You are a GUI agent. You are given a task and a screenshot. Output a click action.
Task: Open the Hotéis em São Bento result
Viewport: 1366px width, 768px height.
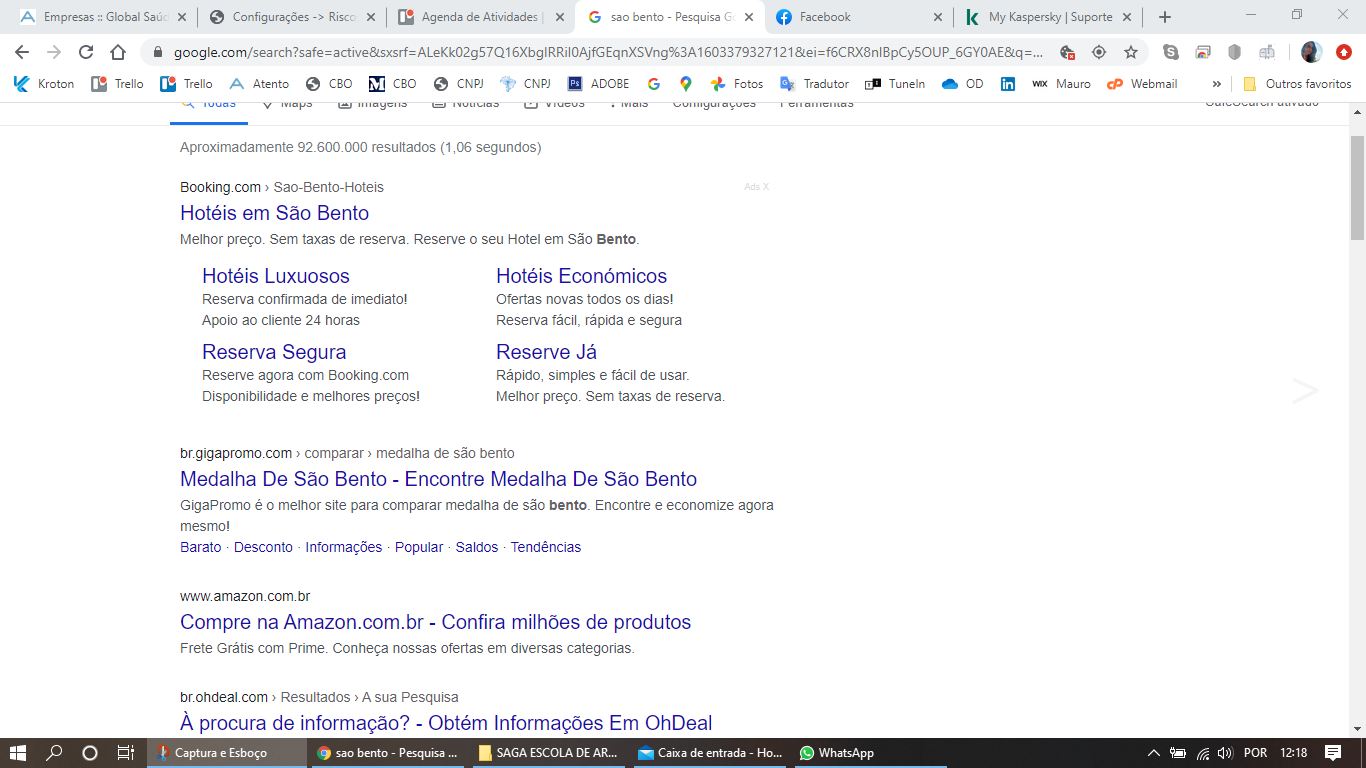tap(274, 213)
